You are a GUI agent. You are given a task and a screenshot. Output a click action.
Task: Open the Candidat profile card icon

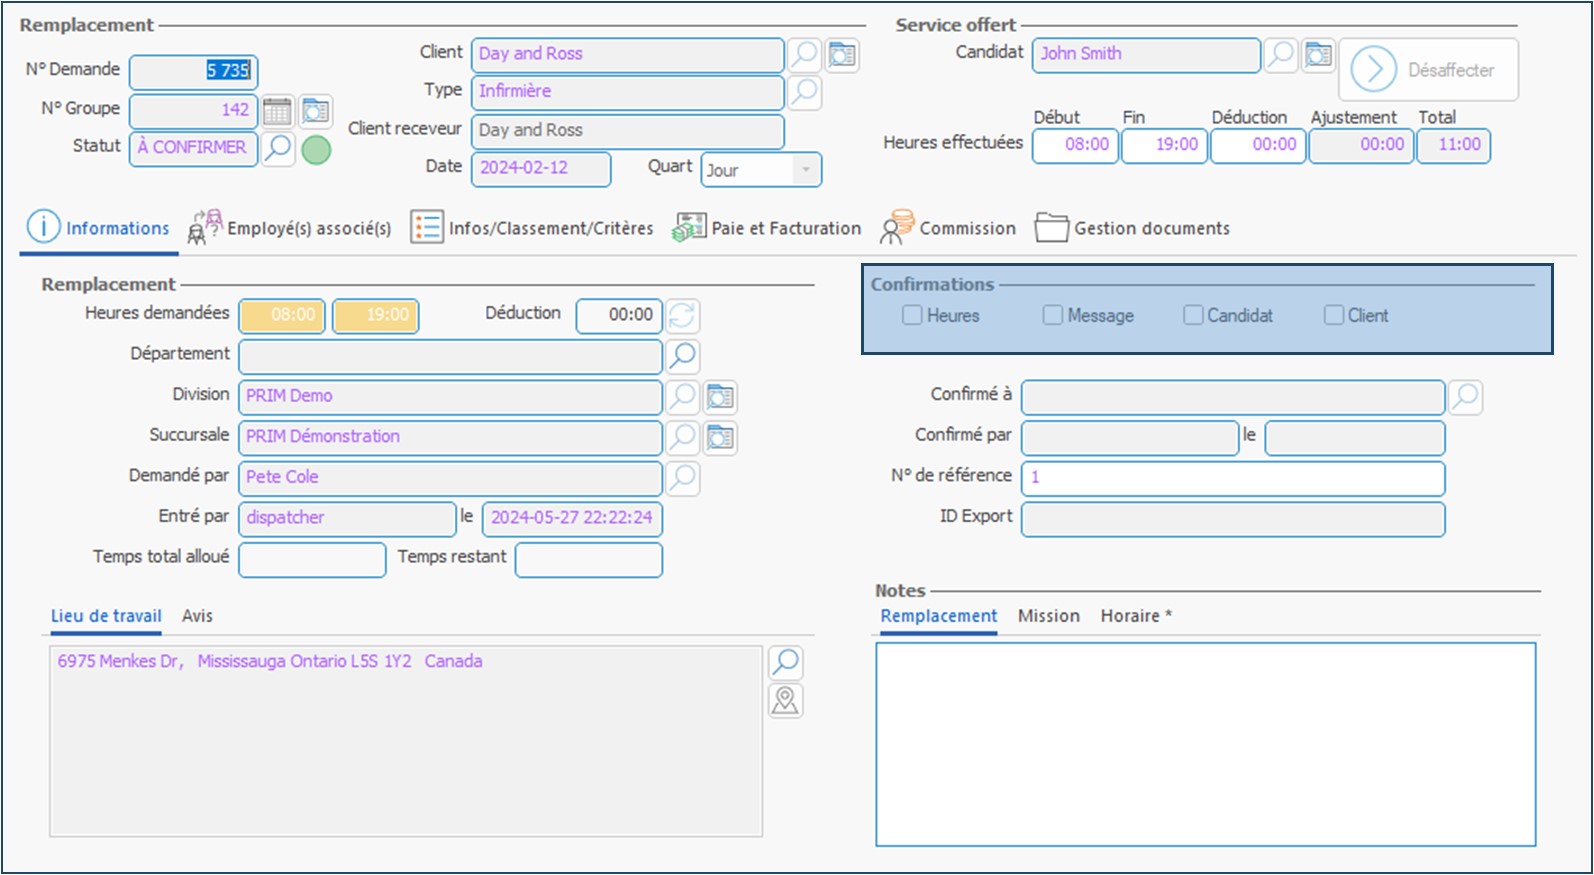tap(1319, 55)
